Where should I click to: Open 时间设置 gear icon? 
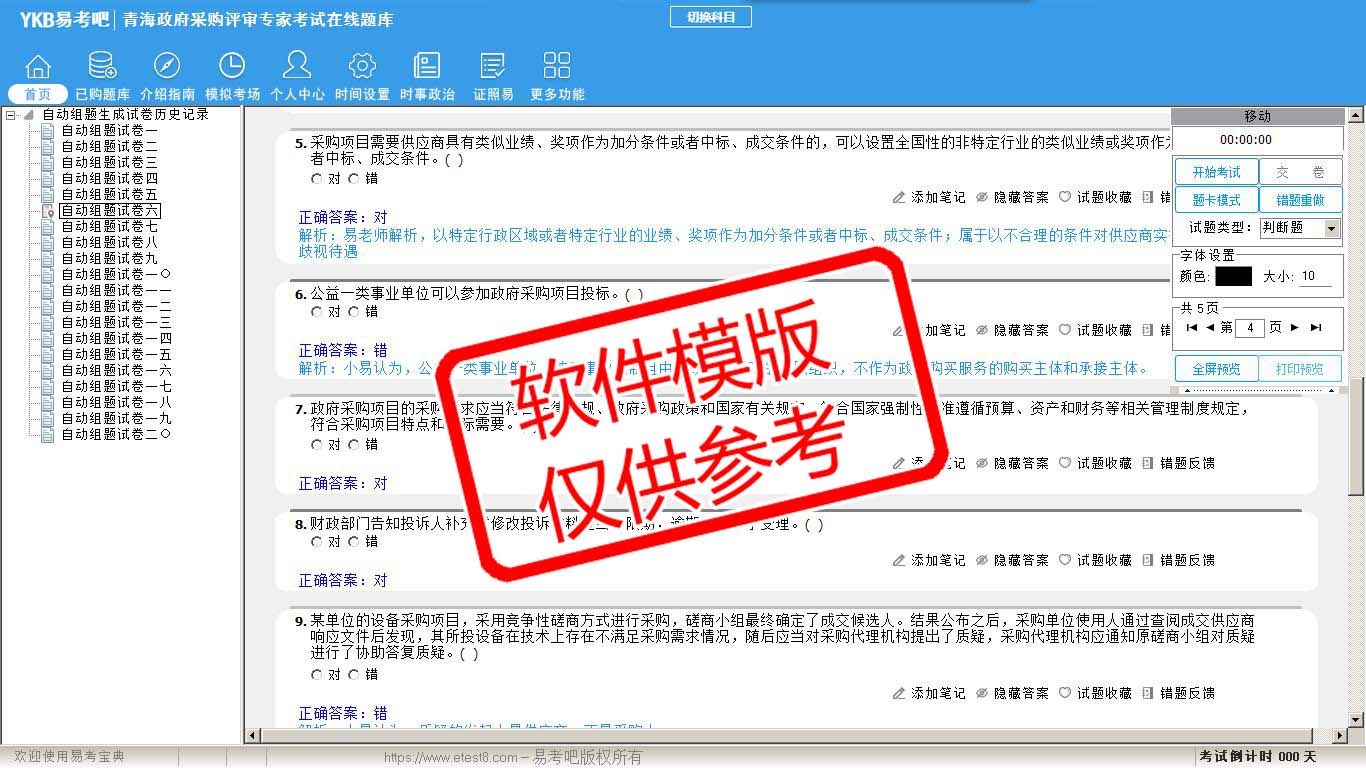[362, 67]
